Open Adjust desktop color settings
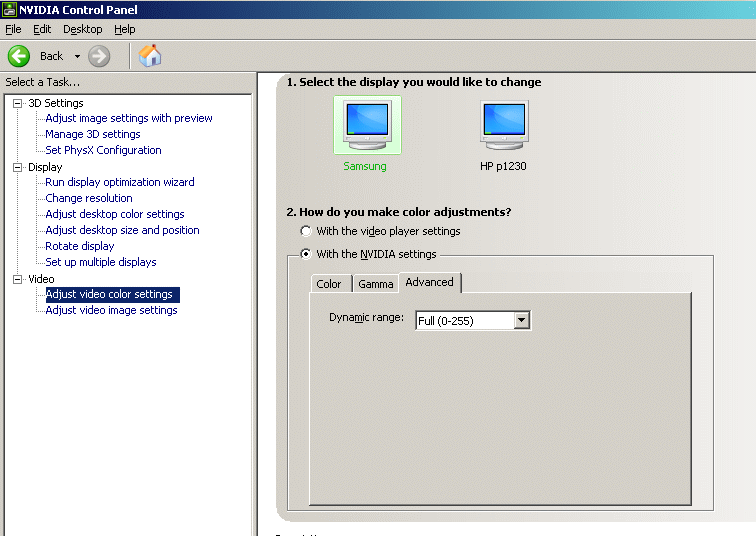This screenshot has width=756, height=536. (x=115, y=214)
